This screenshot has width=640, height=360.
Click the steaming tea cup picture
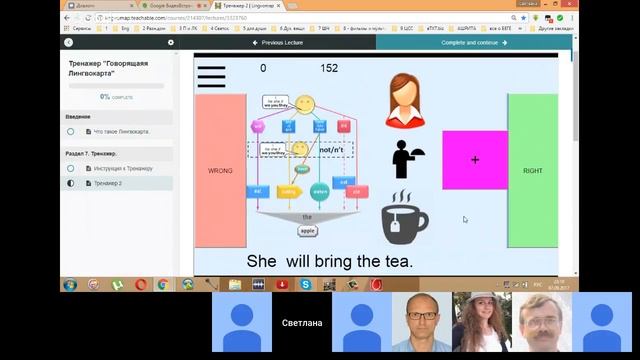404,217
